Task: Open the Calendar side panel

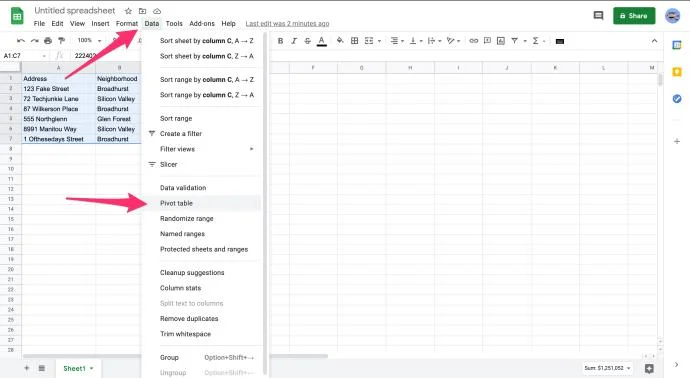Action: pos(677,45)
